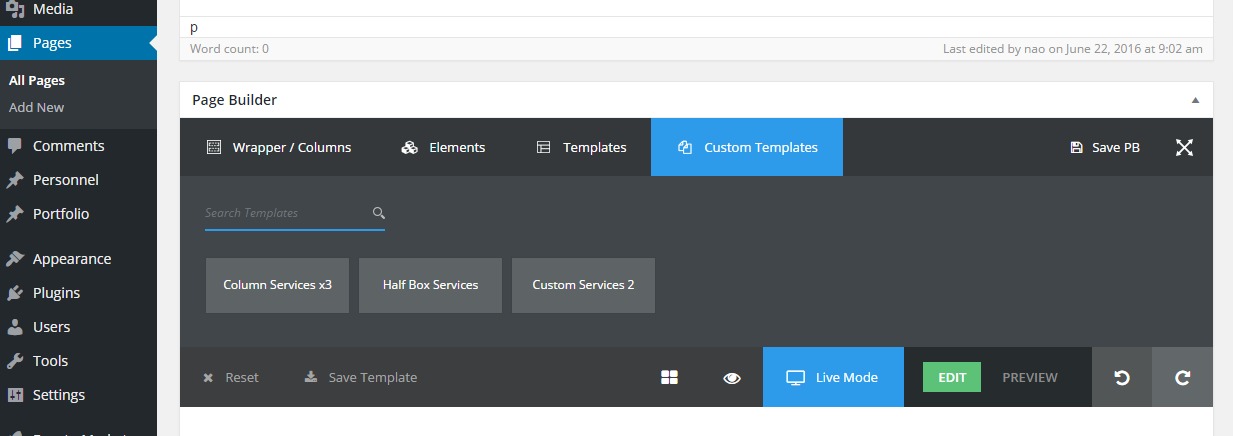The image size is (1233, 436).
Task: Click Save PB
Action: 1105,147
